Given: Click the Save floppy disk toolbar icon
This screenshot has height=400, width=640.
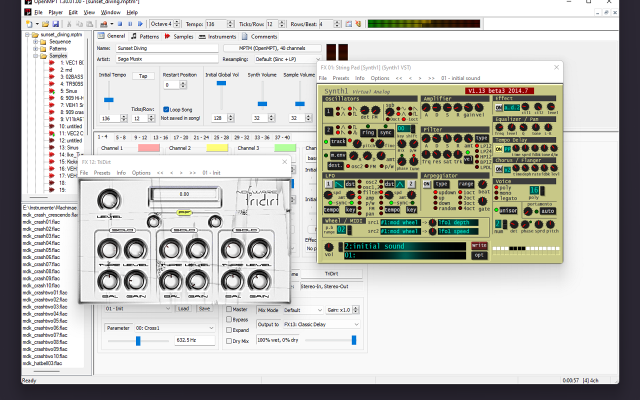Looking at the screenshot, I should (56, 24).
